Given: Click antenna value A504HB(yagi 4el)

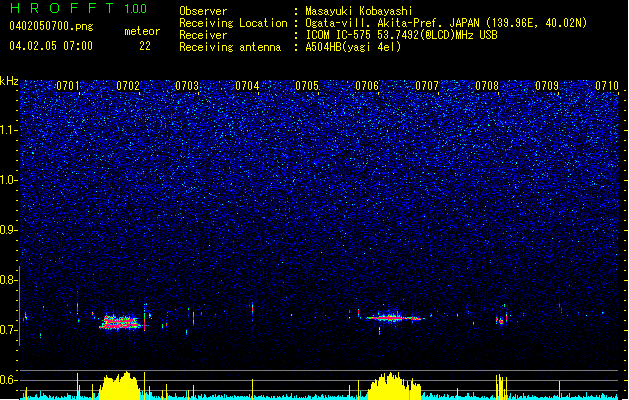Looking at the screenshot, I should tap(353, 47).
